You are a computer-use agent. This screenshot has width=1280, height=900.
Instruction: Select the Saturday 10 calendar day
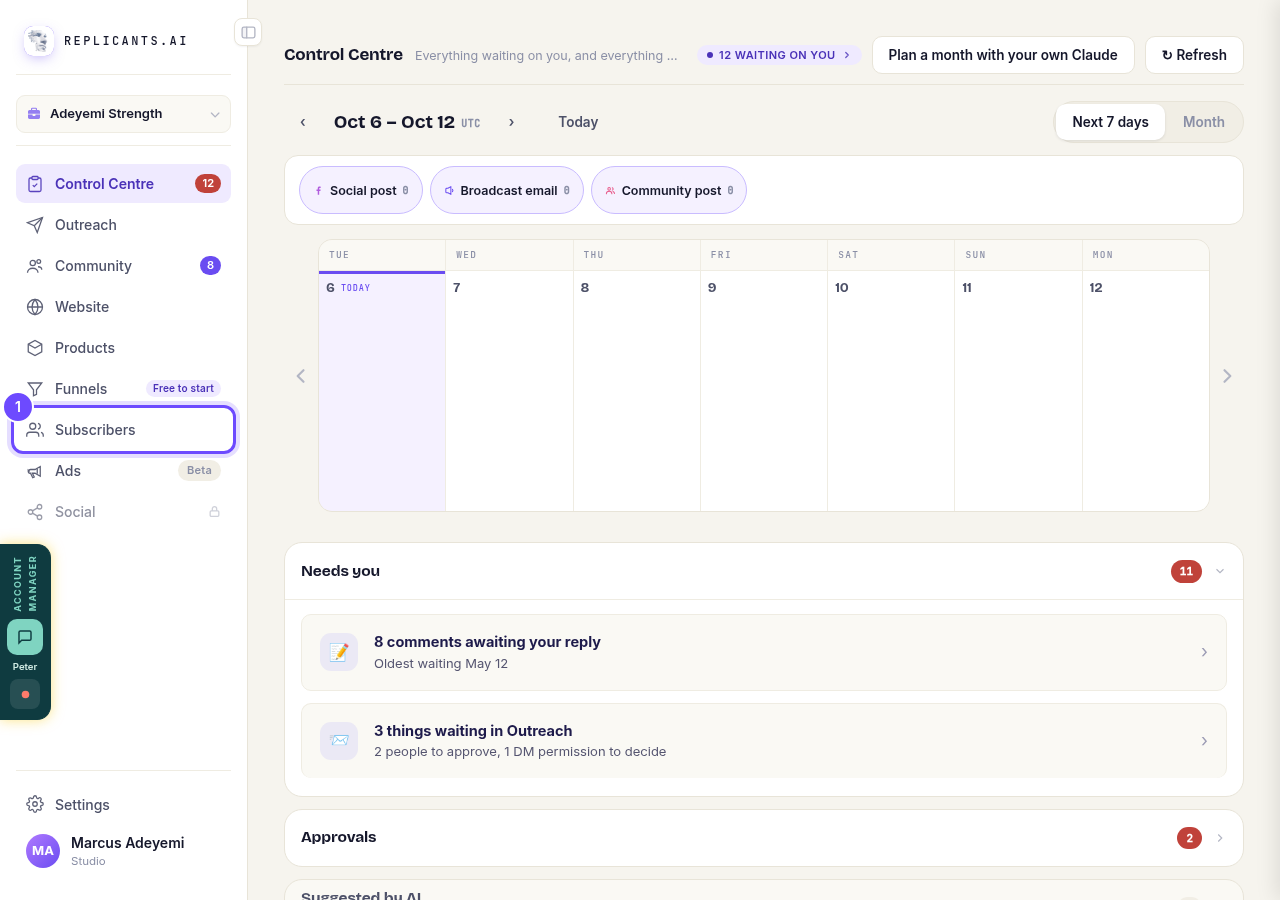(891, 391)
